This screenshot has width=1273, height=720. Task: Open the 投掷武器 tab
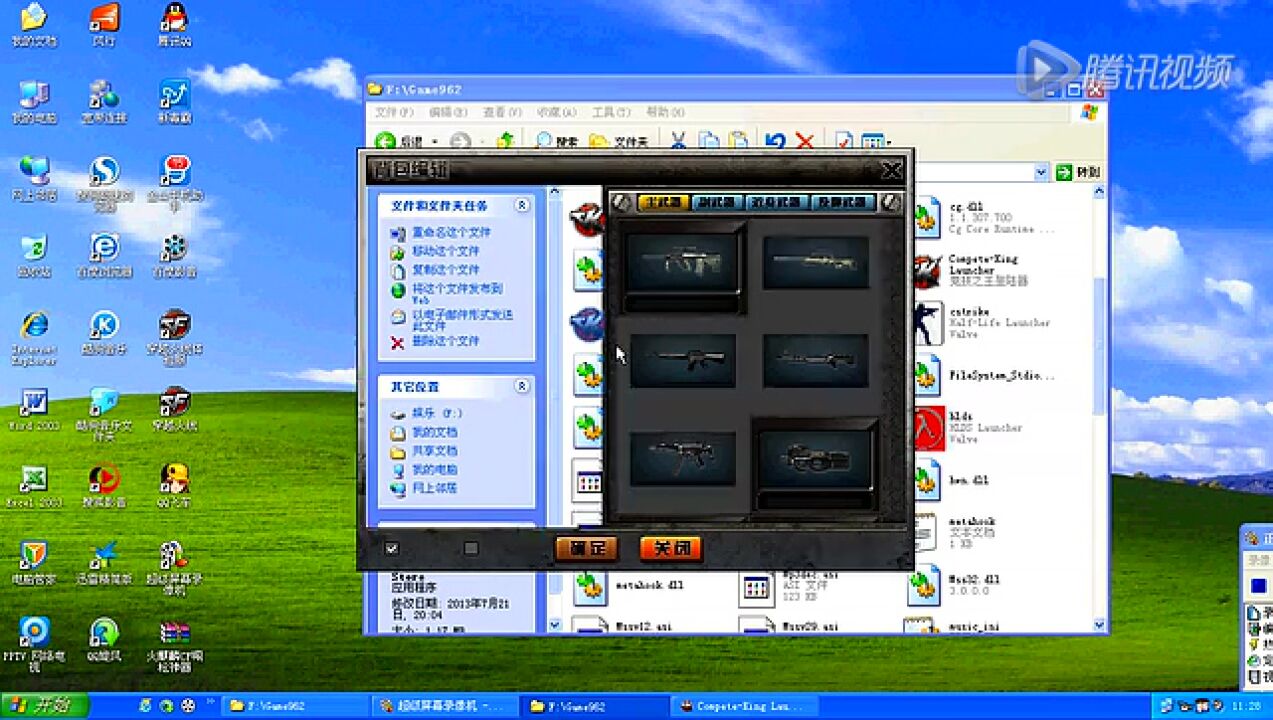pos(843,202)
